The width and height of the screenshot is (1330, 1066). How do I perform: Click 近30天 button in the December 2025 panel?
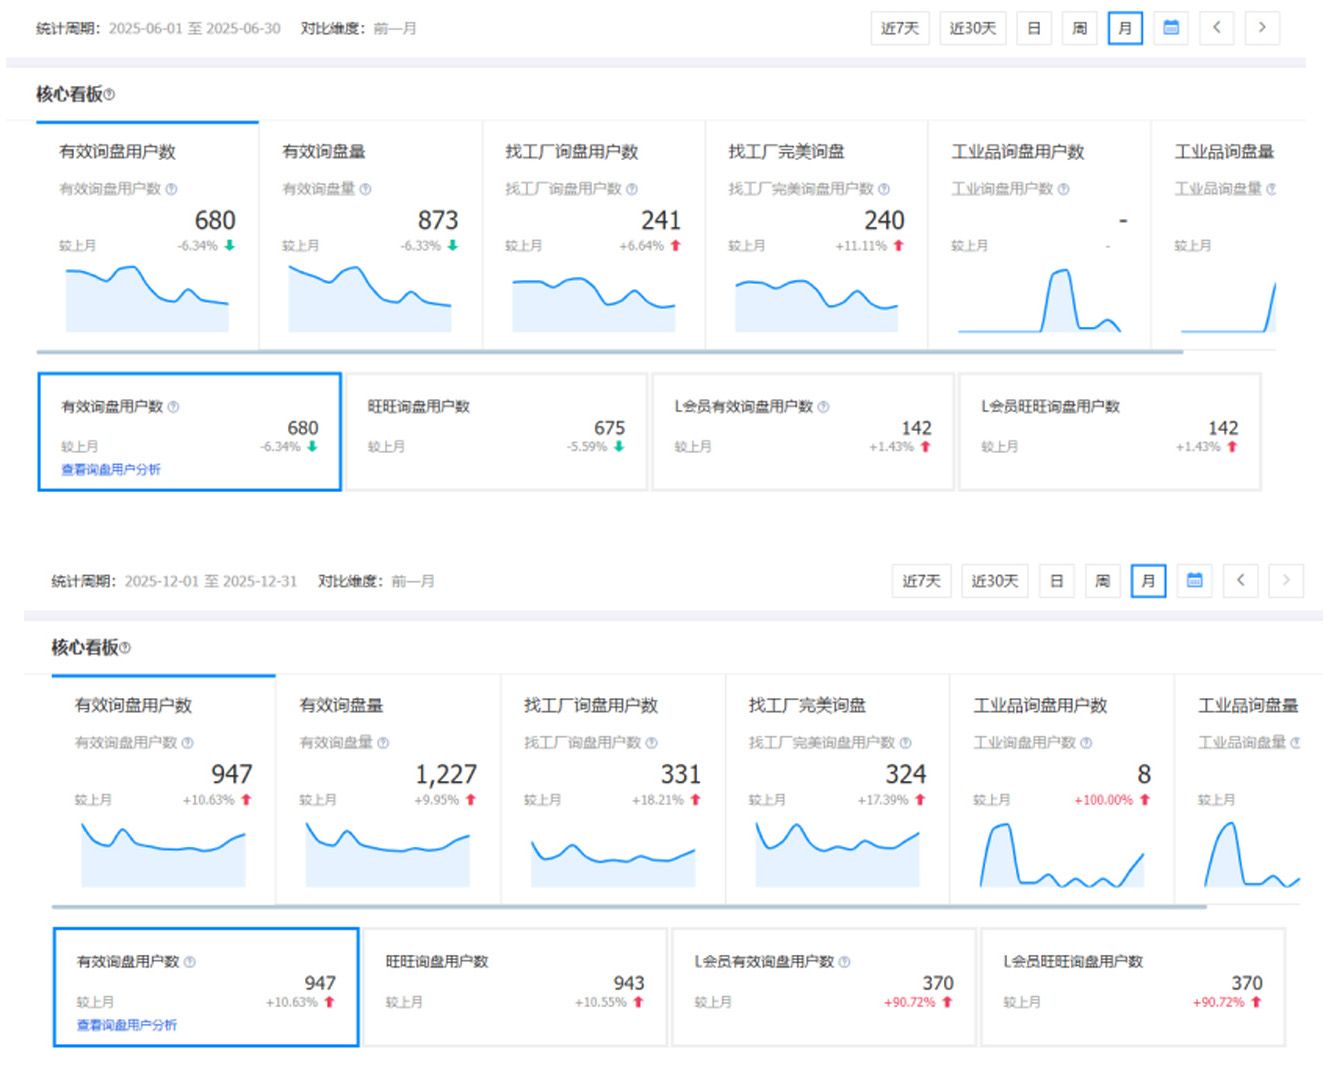click(994, 580)
